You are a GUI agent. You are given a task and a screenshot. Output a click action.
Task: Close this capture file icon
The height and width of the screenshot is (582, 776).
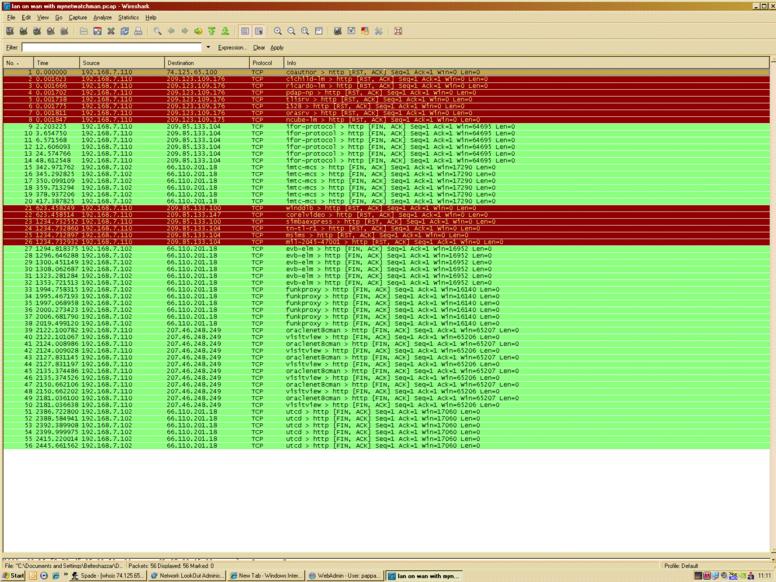[111, 31]
